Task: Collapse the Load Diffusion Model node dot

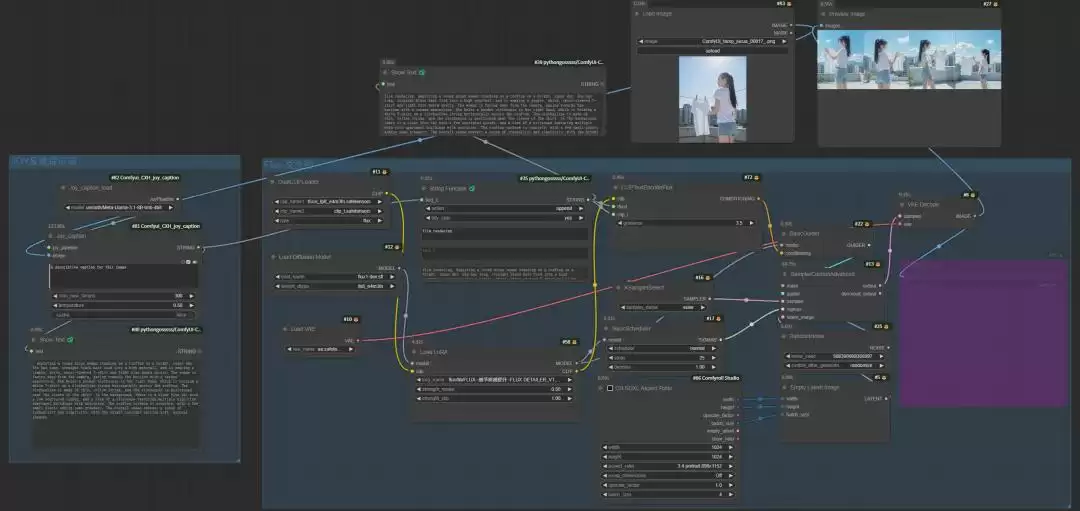Action: click(273, 257)
